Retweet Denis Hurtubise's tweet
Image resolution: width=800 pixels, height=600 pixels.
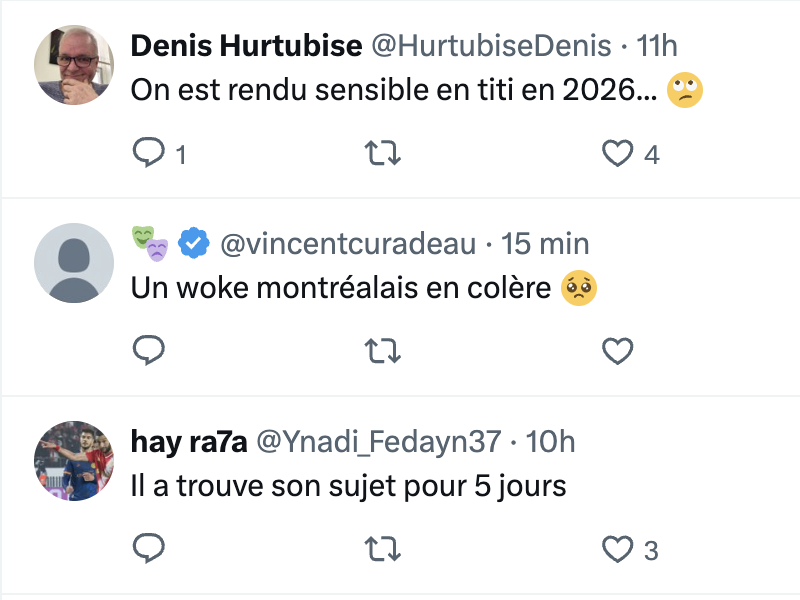384,153
